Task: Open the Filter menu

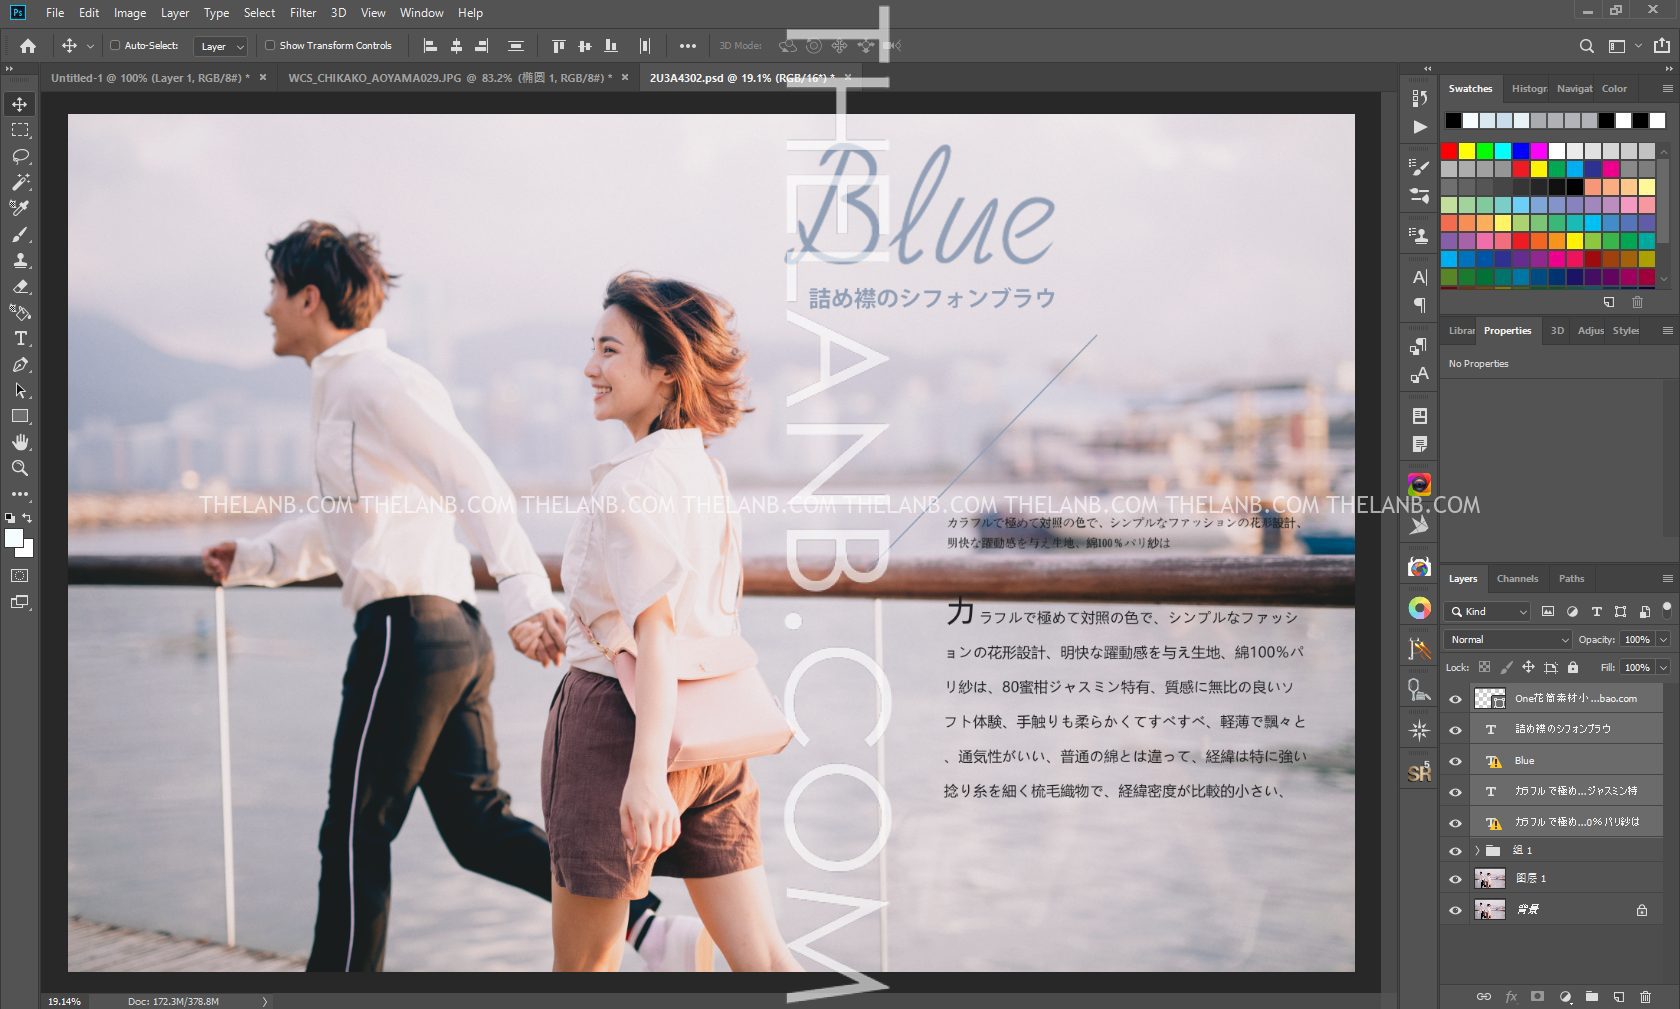Action: [302, 13]
